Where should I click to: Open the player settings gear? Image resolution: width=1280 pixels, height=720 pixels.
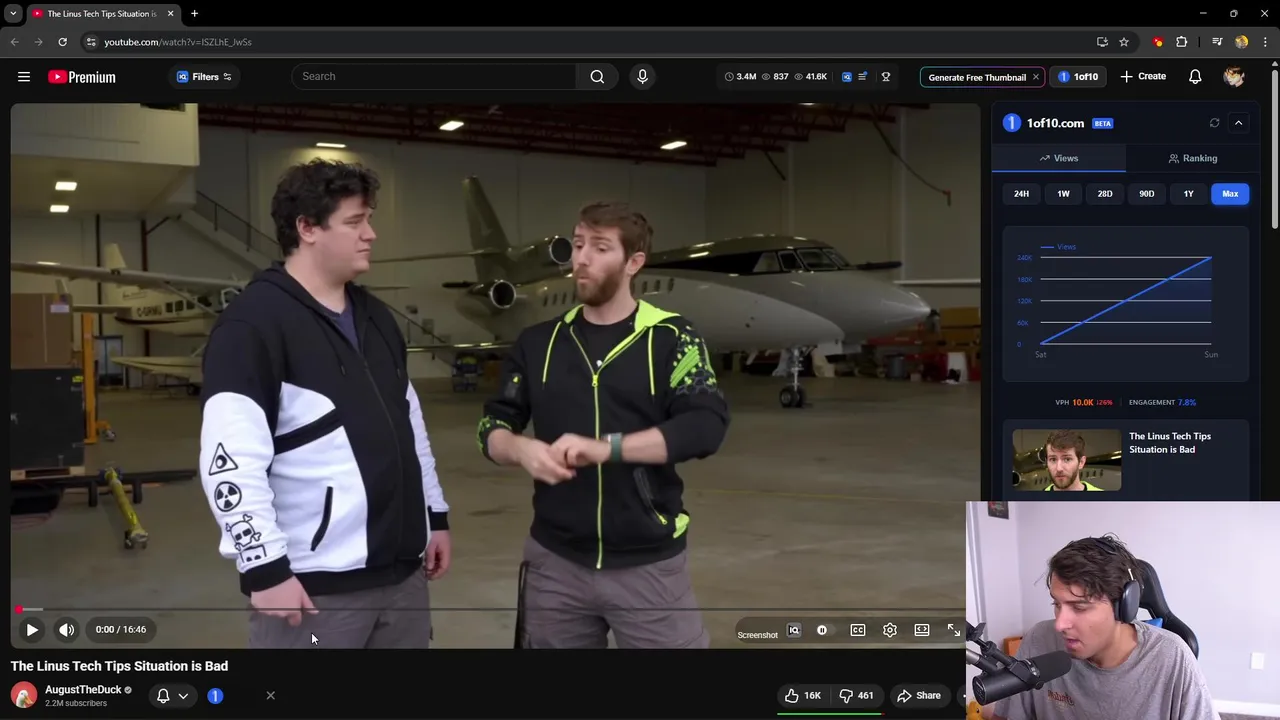click(890, 630)
